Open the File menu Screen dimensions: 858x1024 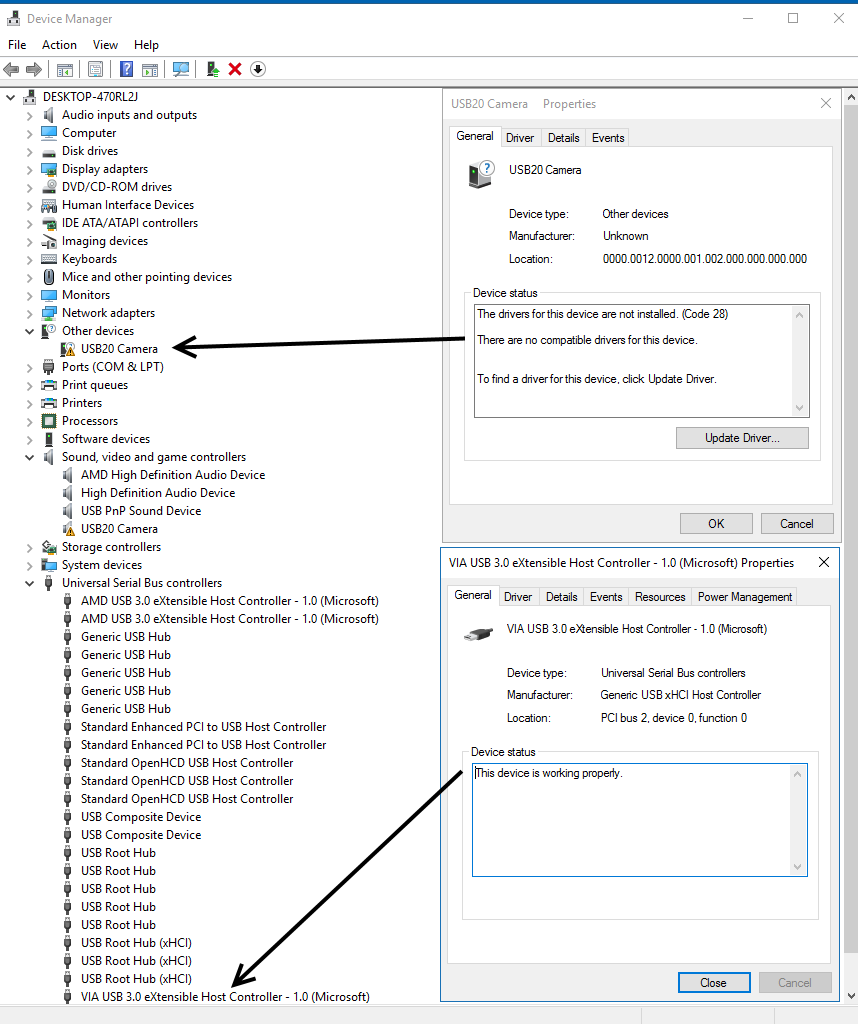click(17, 44)
